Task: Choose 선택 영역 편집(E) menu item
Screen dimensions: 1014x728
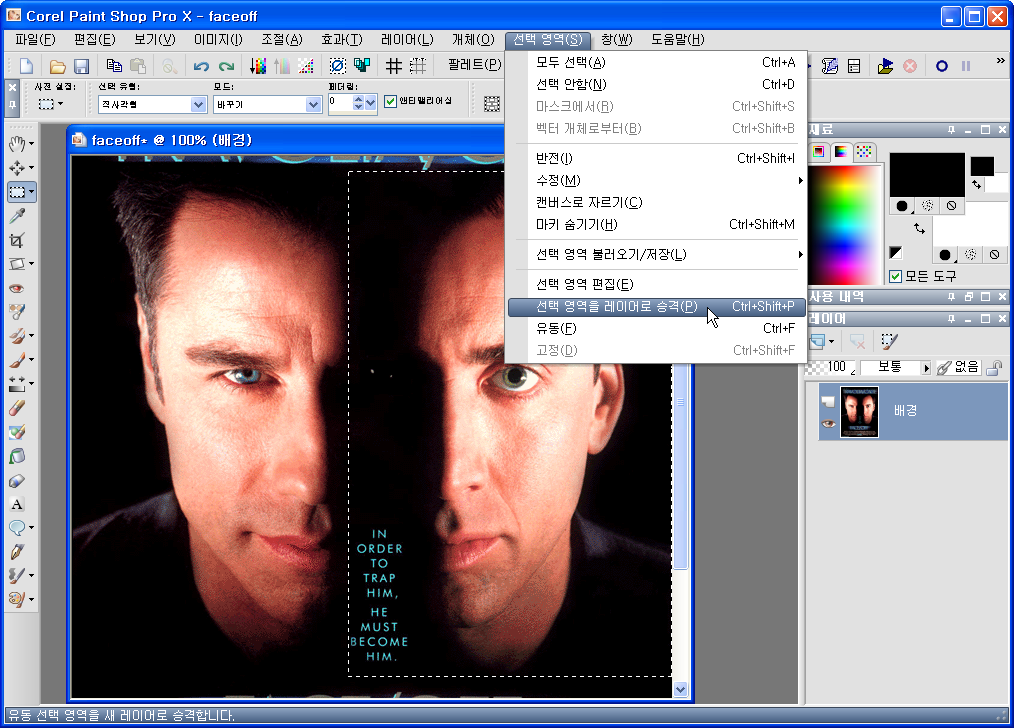Action: [x=655, y=284]
